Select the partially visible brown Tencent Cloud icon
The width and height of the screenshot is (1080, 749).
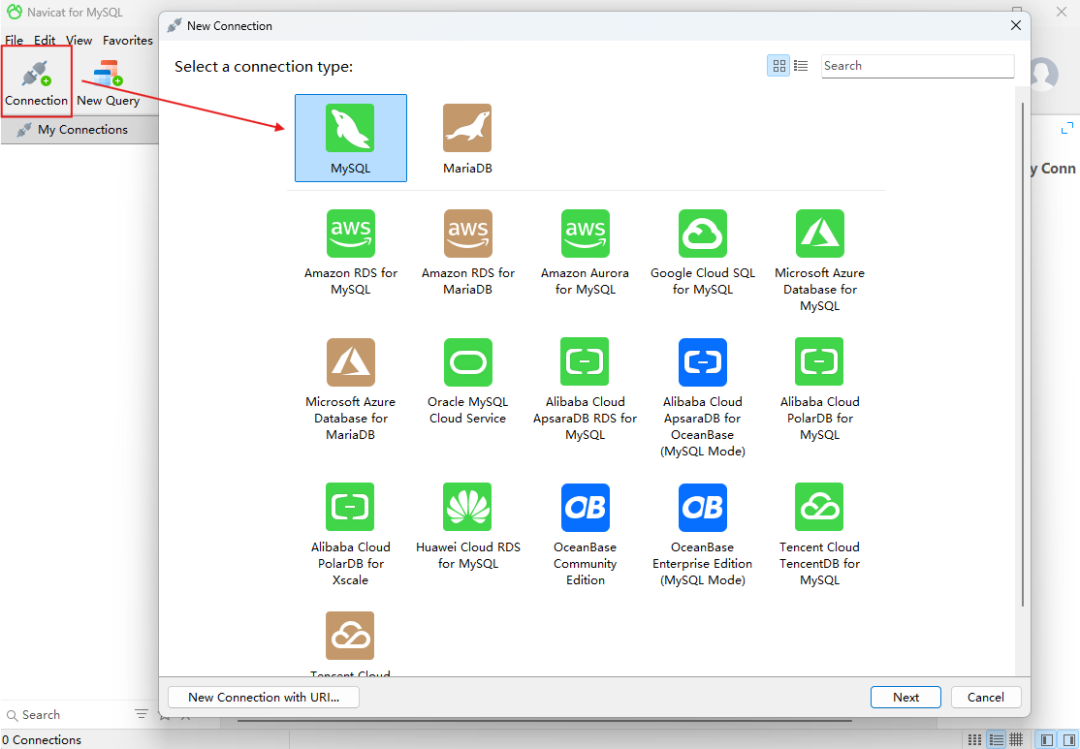tap(351, 636)
